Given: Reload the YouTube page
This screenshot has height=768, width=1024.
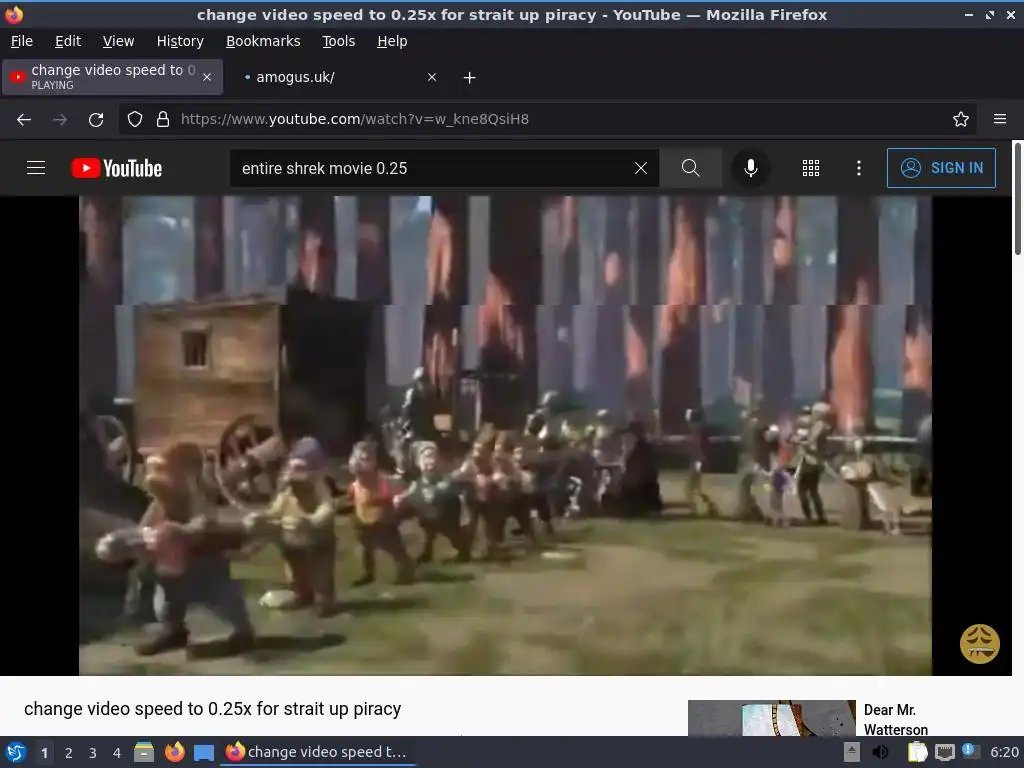Looking at the screenshot, I should [96, 120].
